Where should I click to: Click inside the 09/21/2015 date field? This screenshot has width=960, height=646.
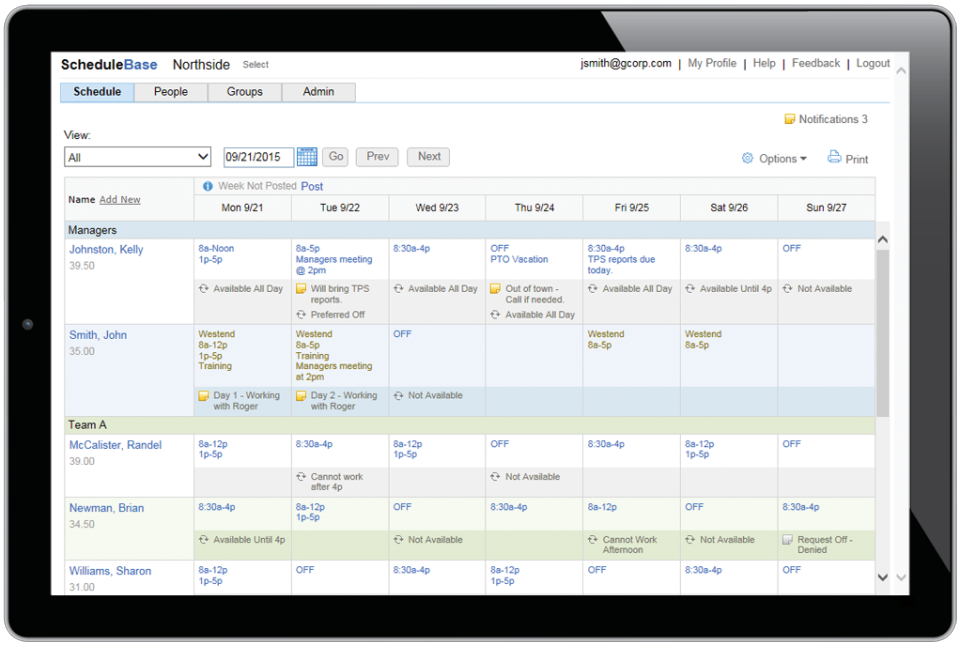point(258,157)
